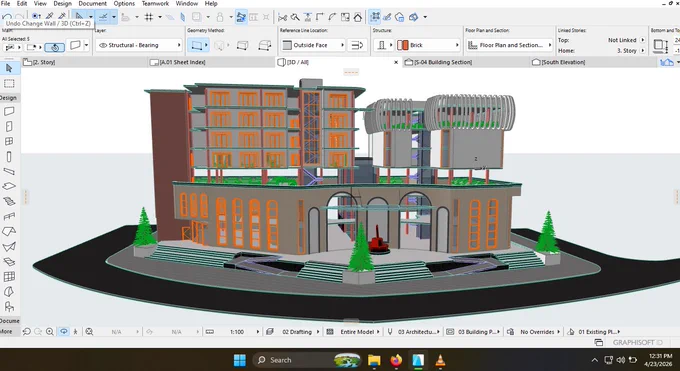
Task: Click the taskbar Search box
Action: tap(307, 360)
